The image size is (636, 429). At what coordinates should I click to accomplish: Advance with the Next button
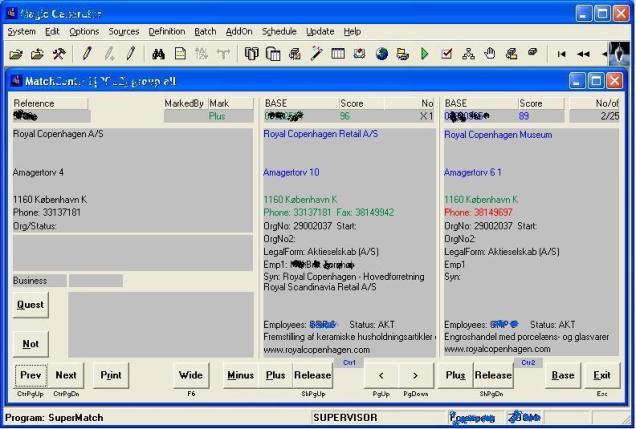pyautogui.click(x=66, y=375)
